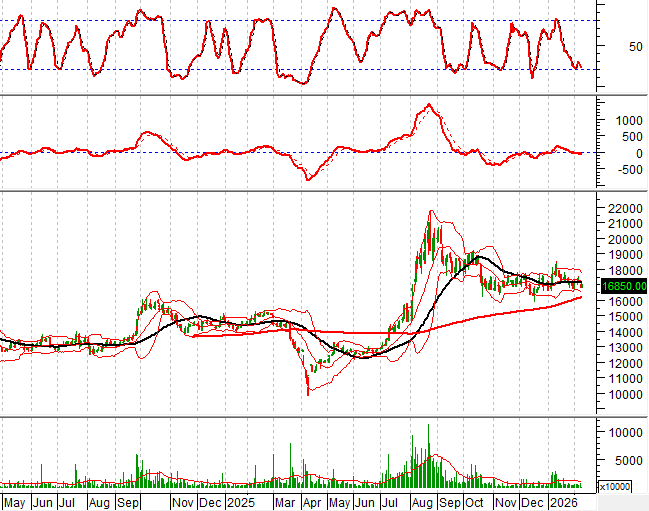Click the 19000 price axis label
The height and width of the screenshot is (511, 649).
(622, 255)
